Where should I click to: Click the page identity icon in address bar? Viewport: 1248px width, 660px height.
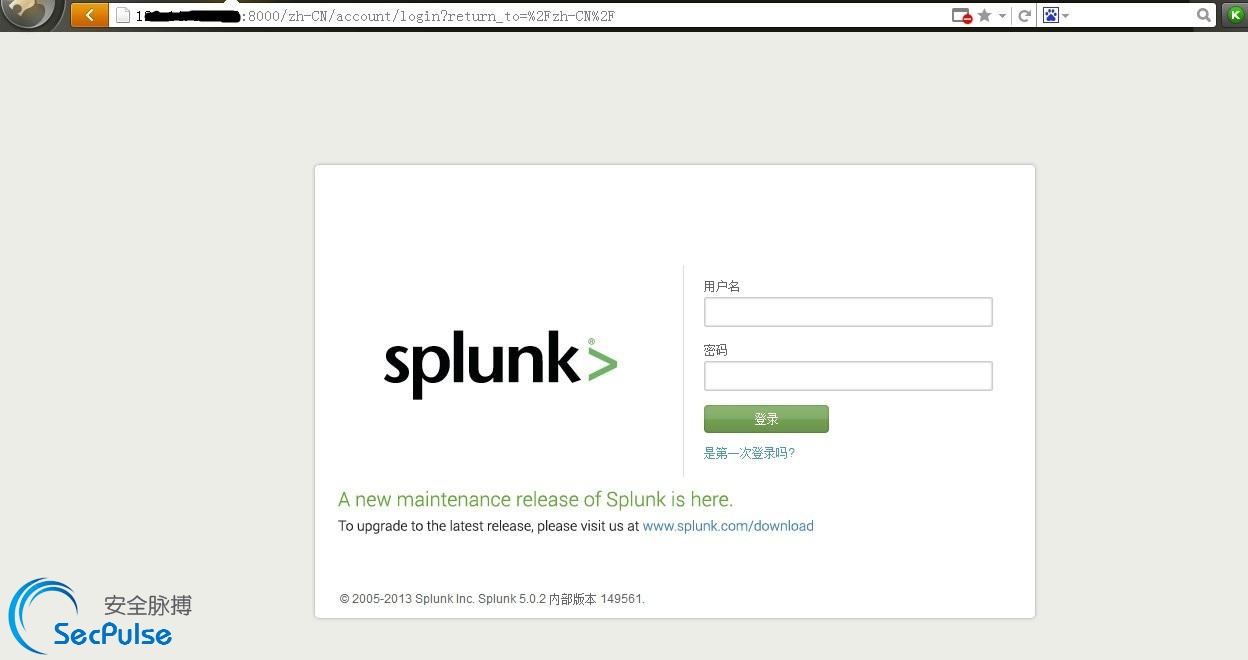(123, 15)
